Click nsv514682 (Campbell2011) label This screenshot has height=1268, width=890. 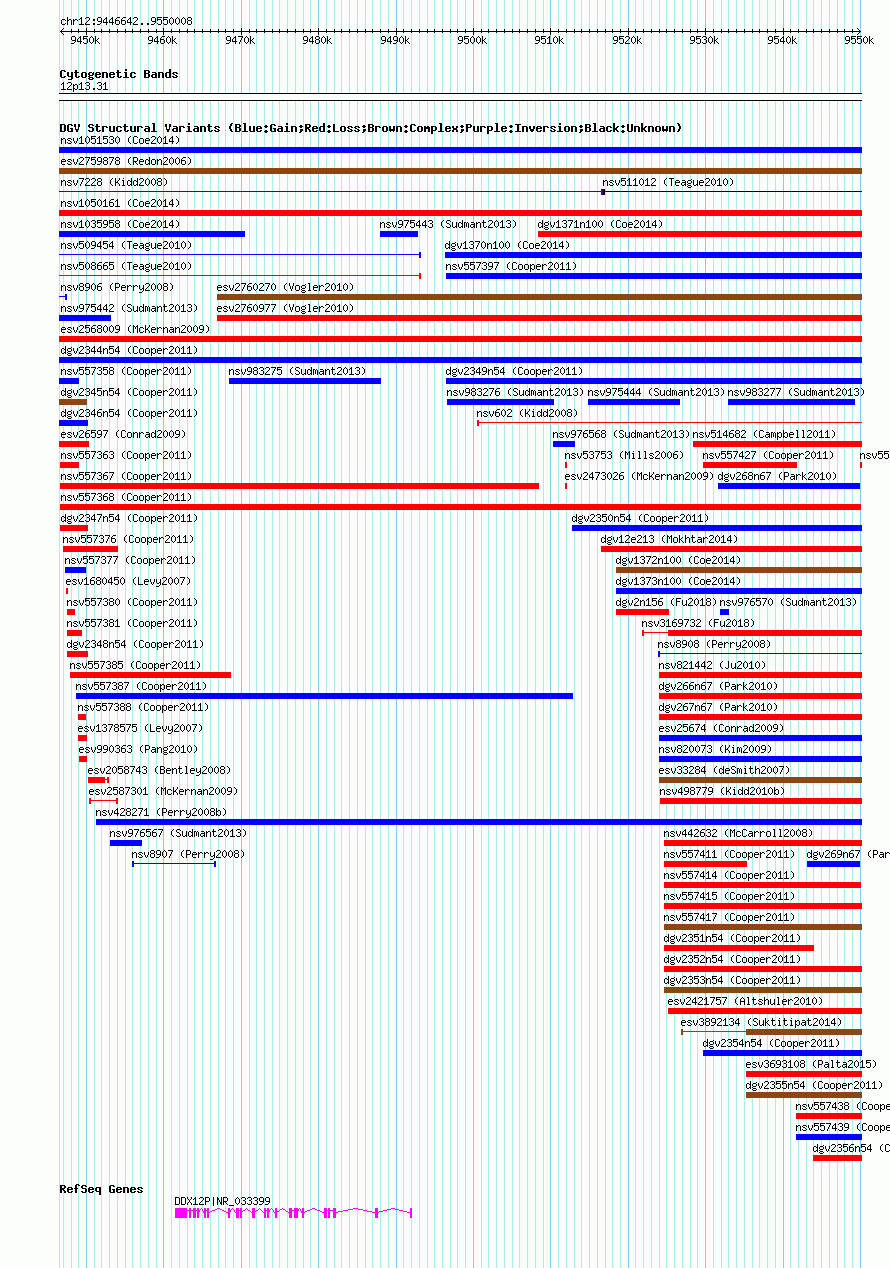point(765,434)
